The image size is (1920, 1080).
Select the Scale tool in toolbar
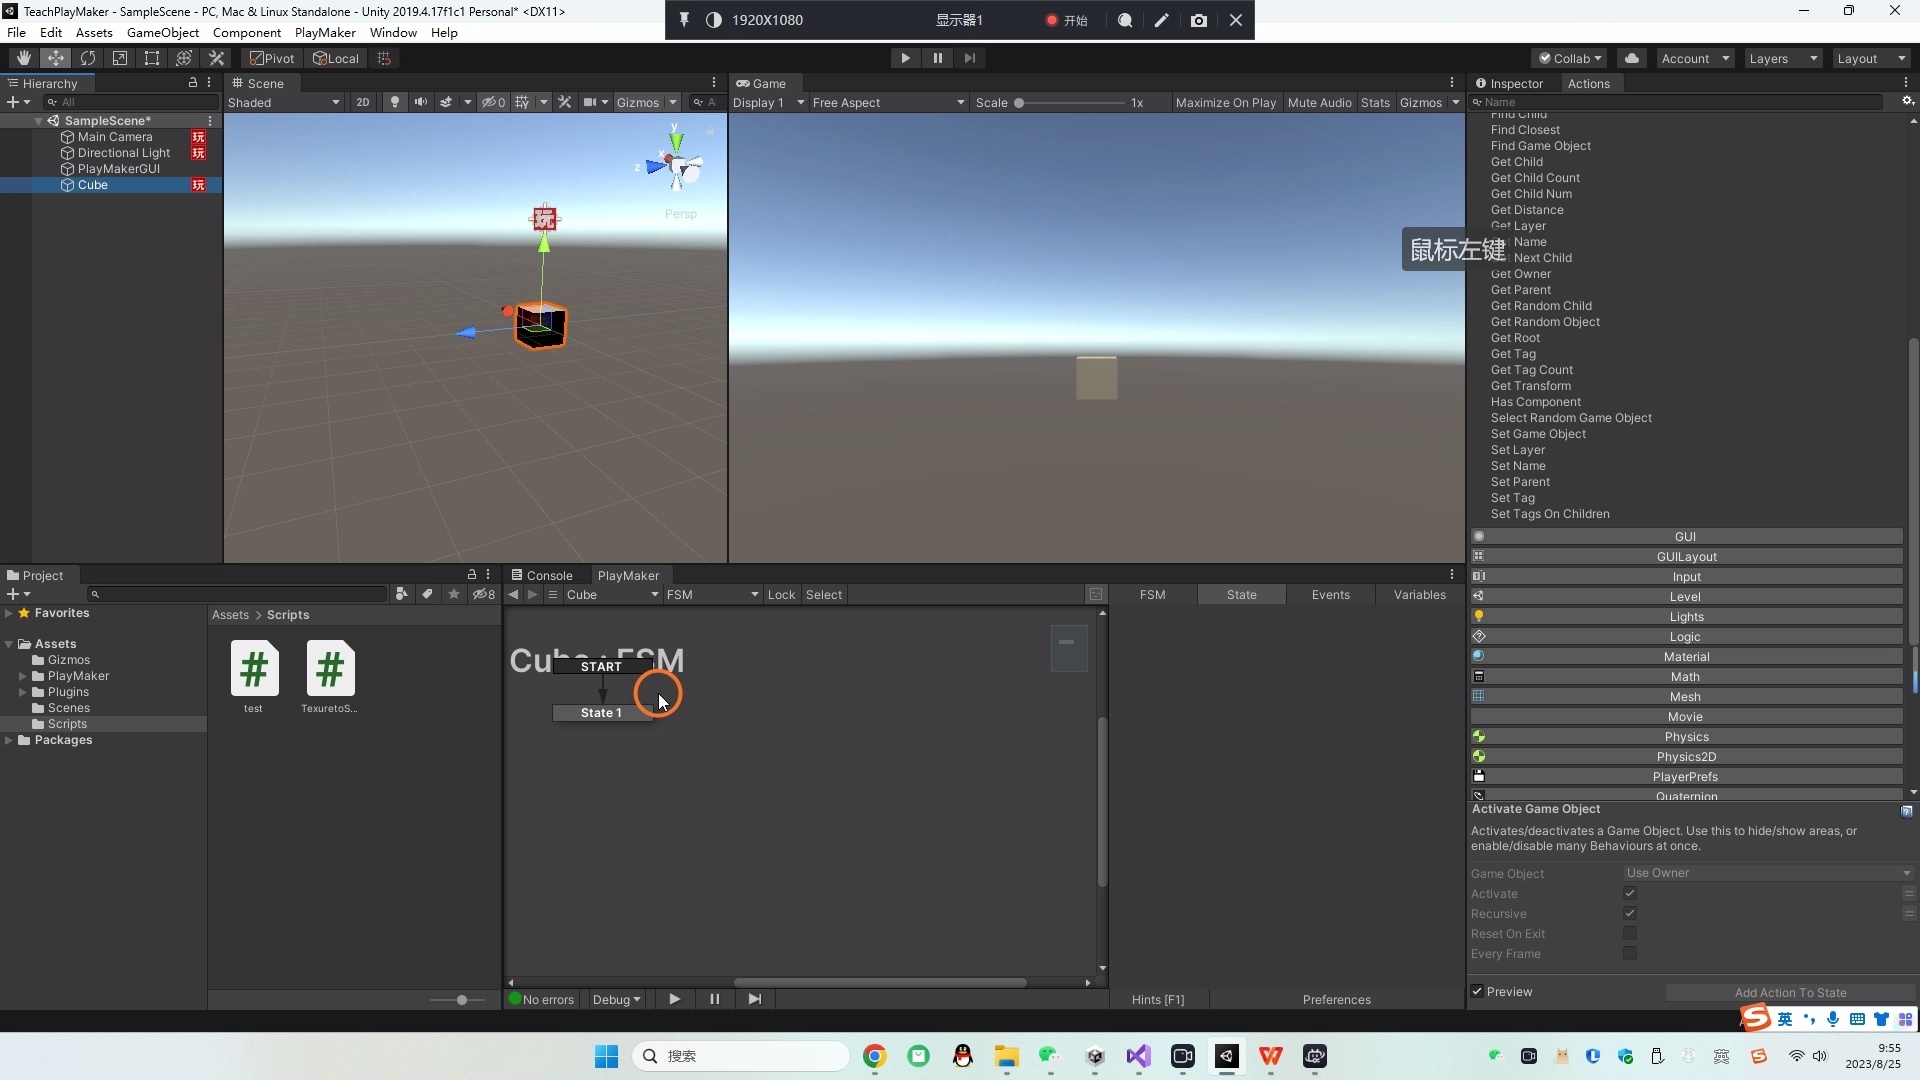pos(120,58)
